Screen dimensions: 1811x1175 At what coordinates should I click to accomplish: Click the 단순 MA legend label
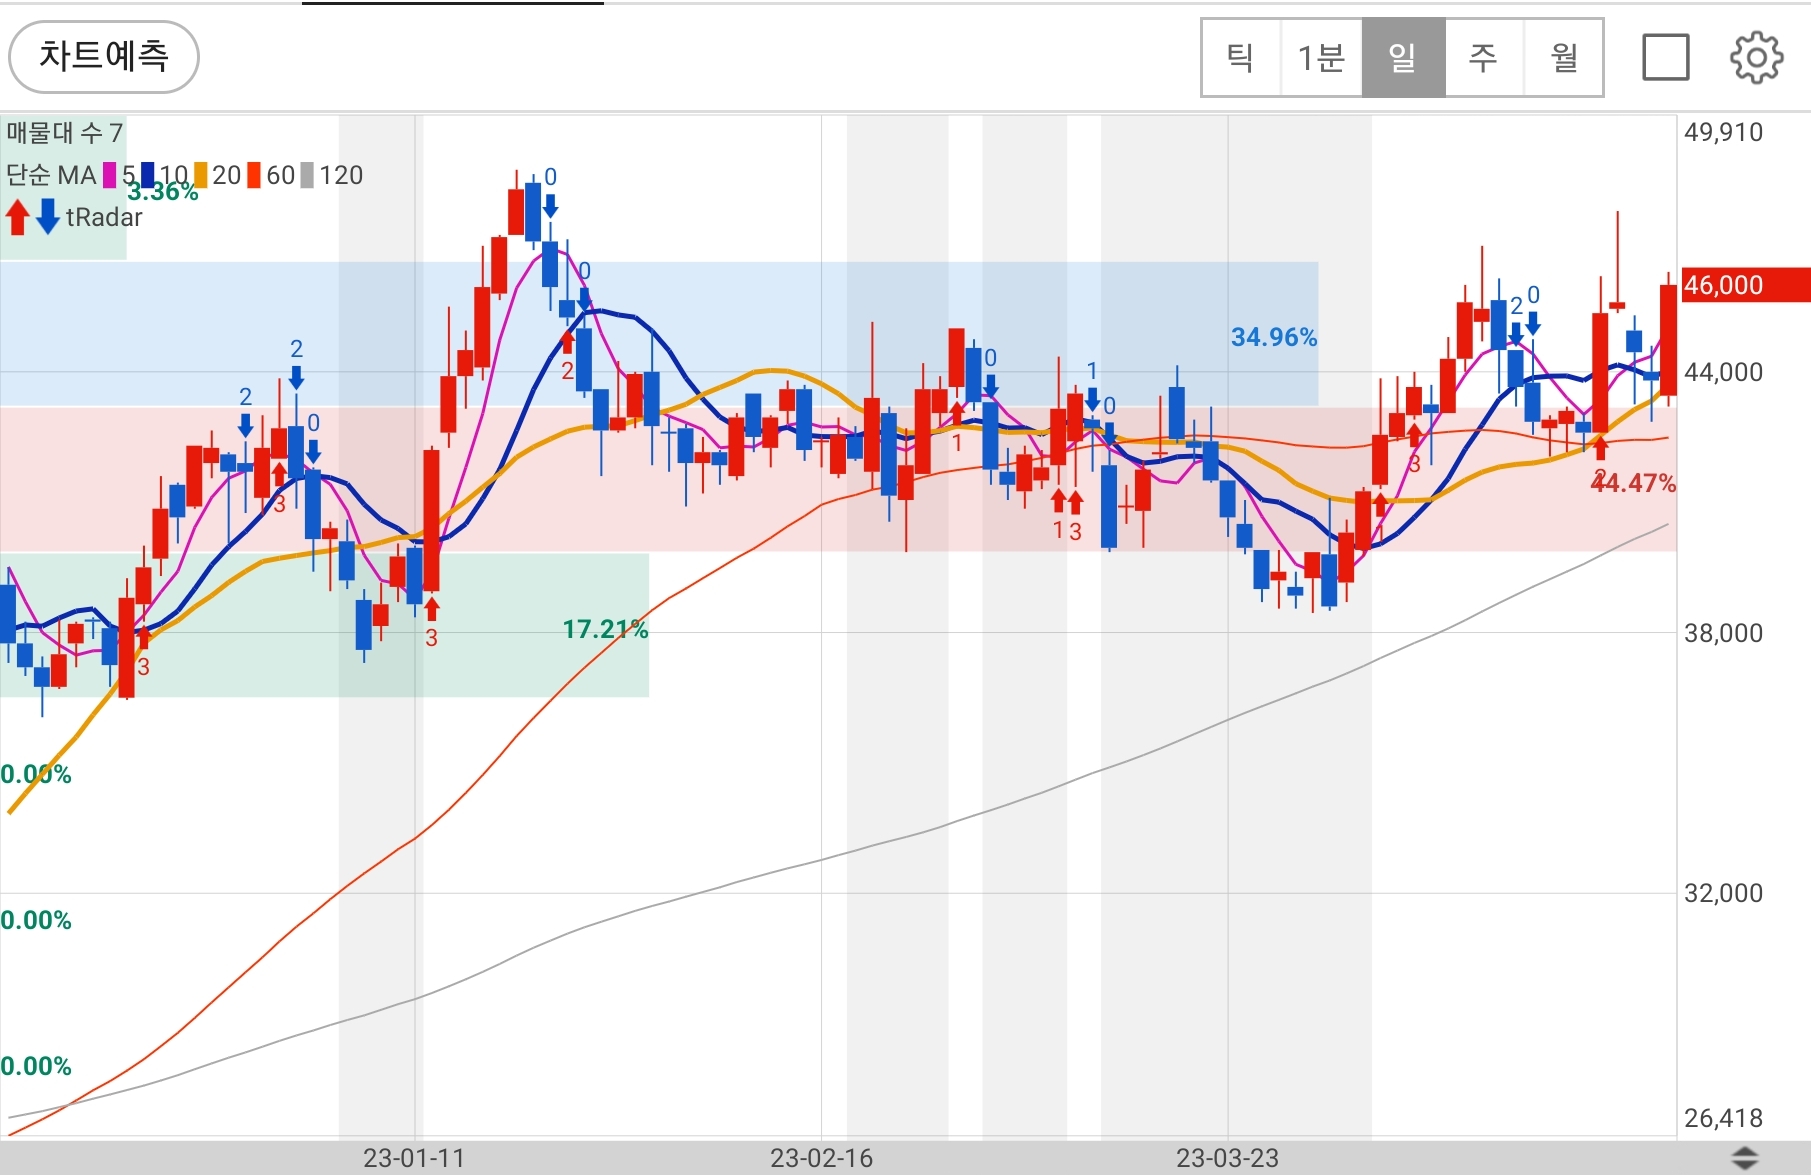51,175
